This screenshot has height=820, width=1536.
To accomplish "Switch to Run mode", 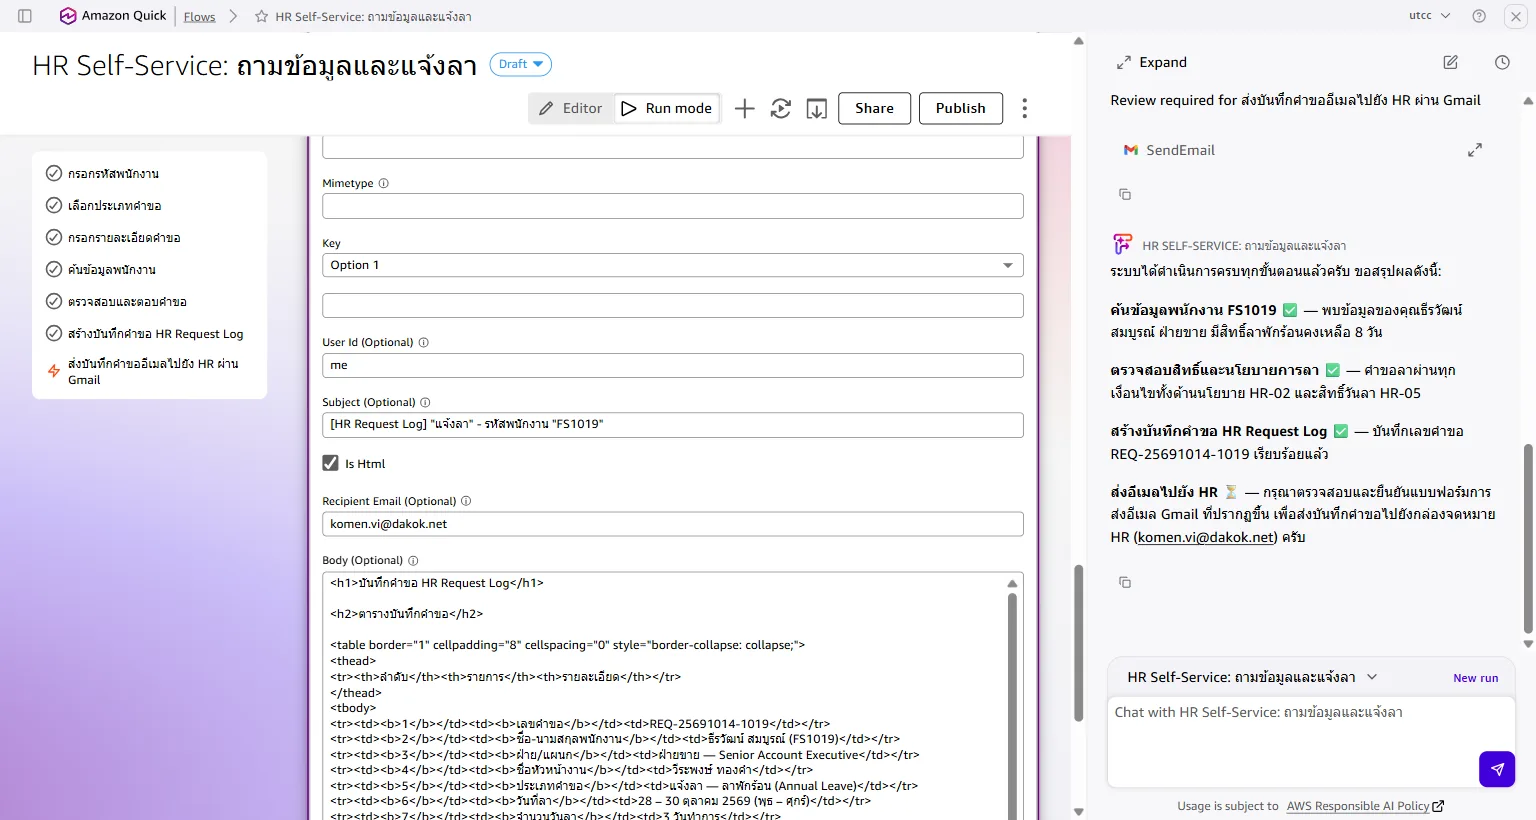I will (x=666, y=108).
